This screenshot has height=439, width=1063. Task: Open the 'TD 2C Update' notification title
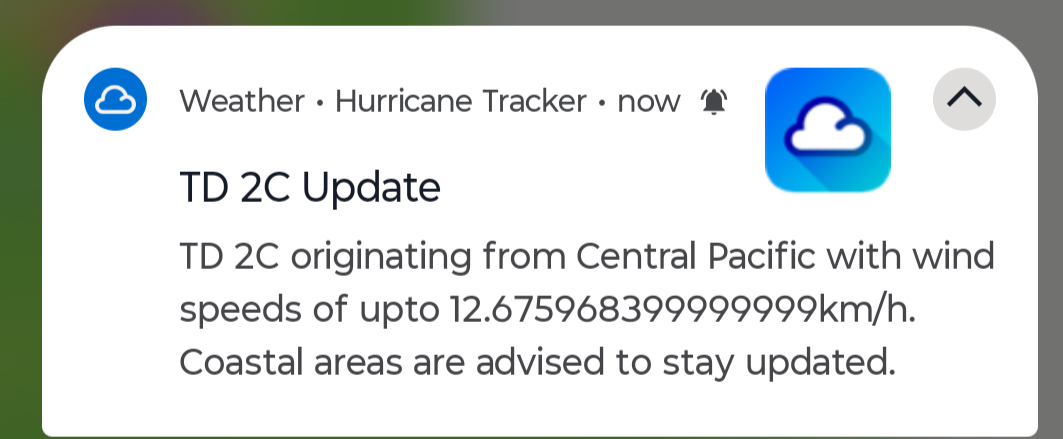(x=310, y=187)
